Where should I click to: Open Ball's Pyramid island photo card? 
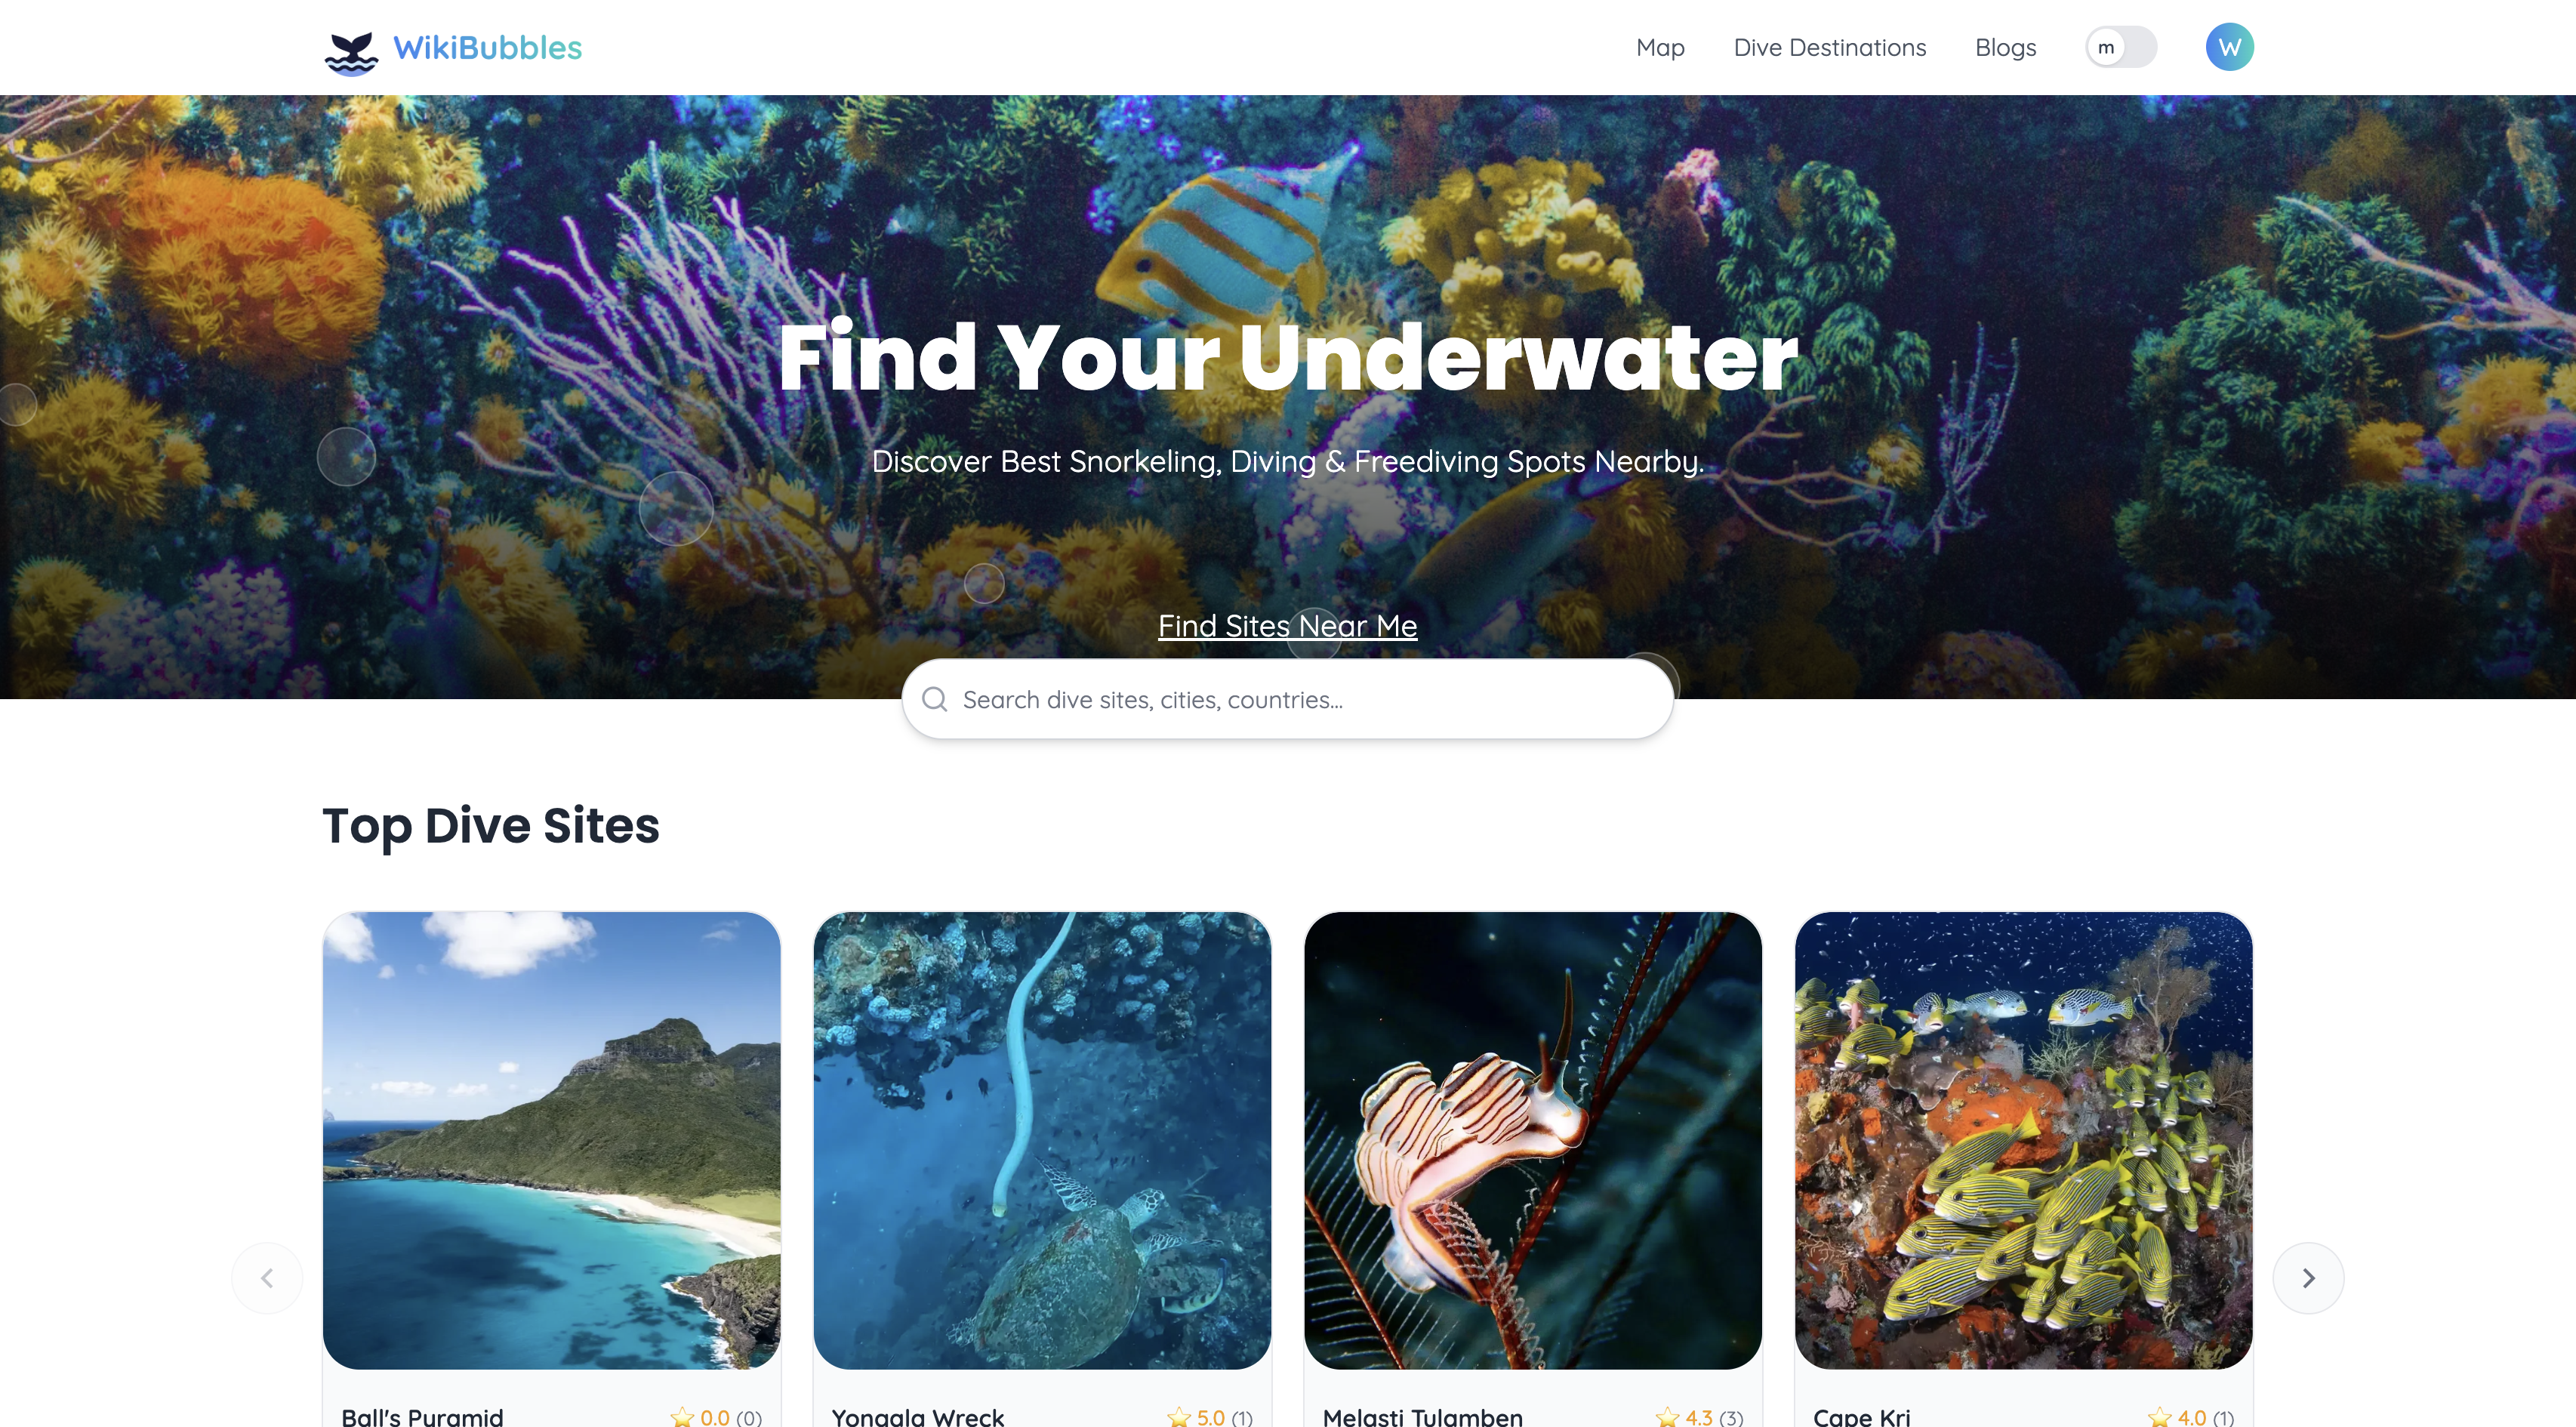pyautogui.click(x=551, y=1140)
